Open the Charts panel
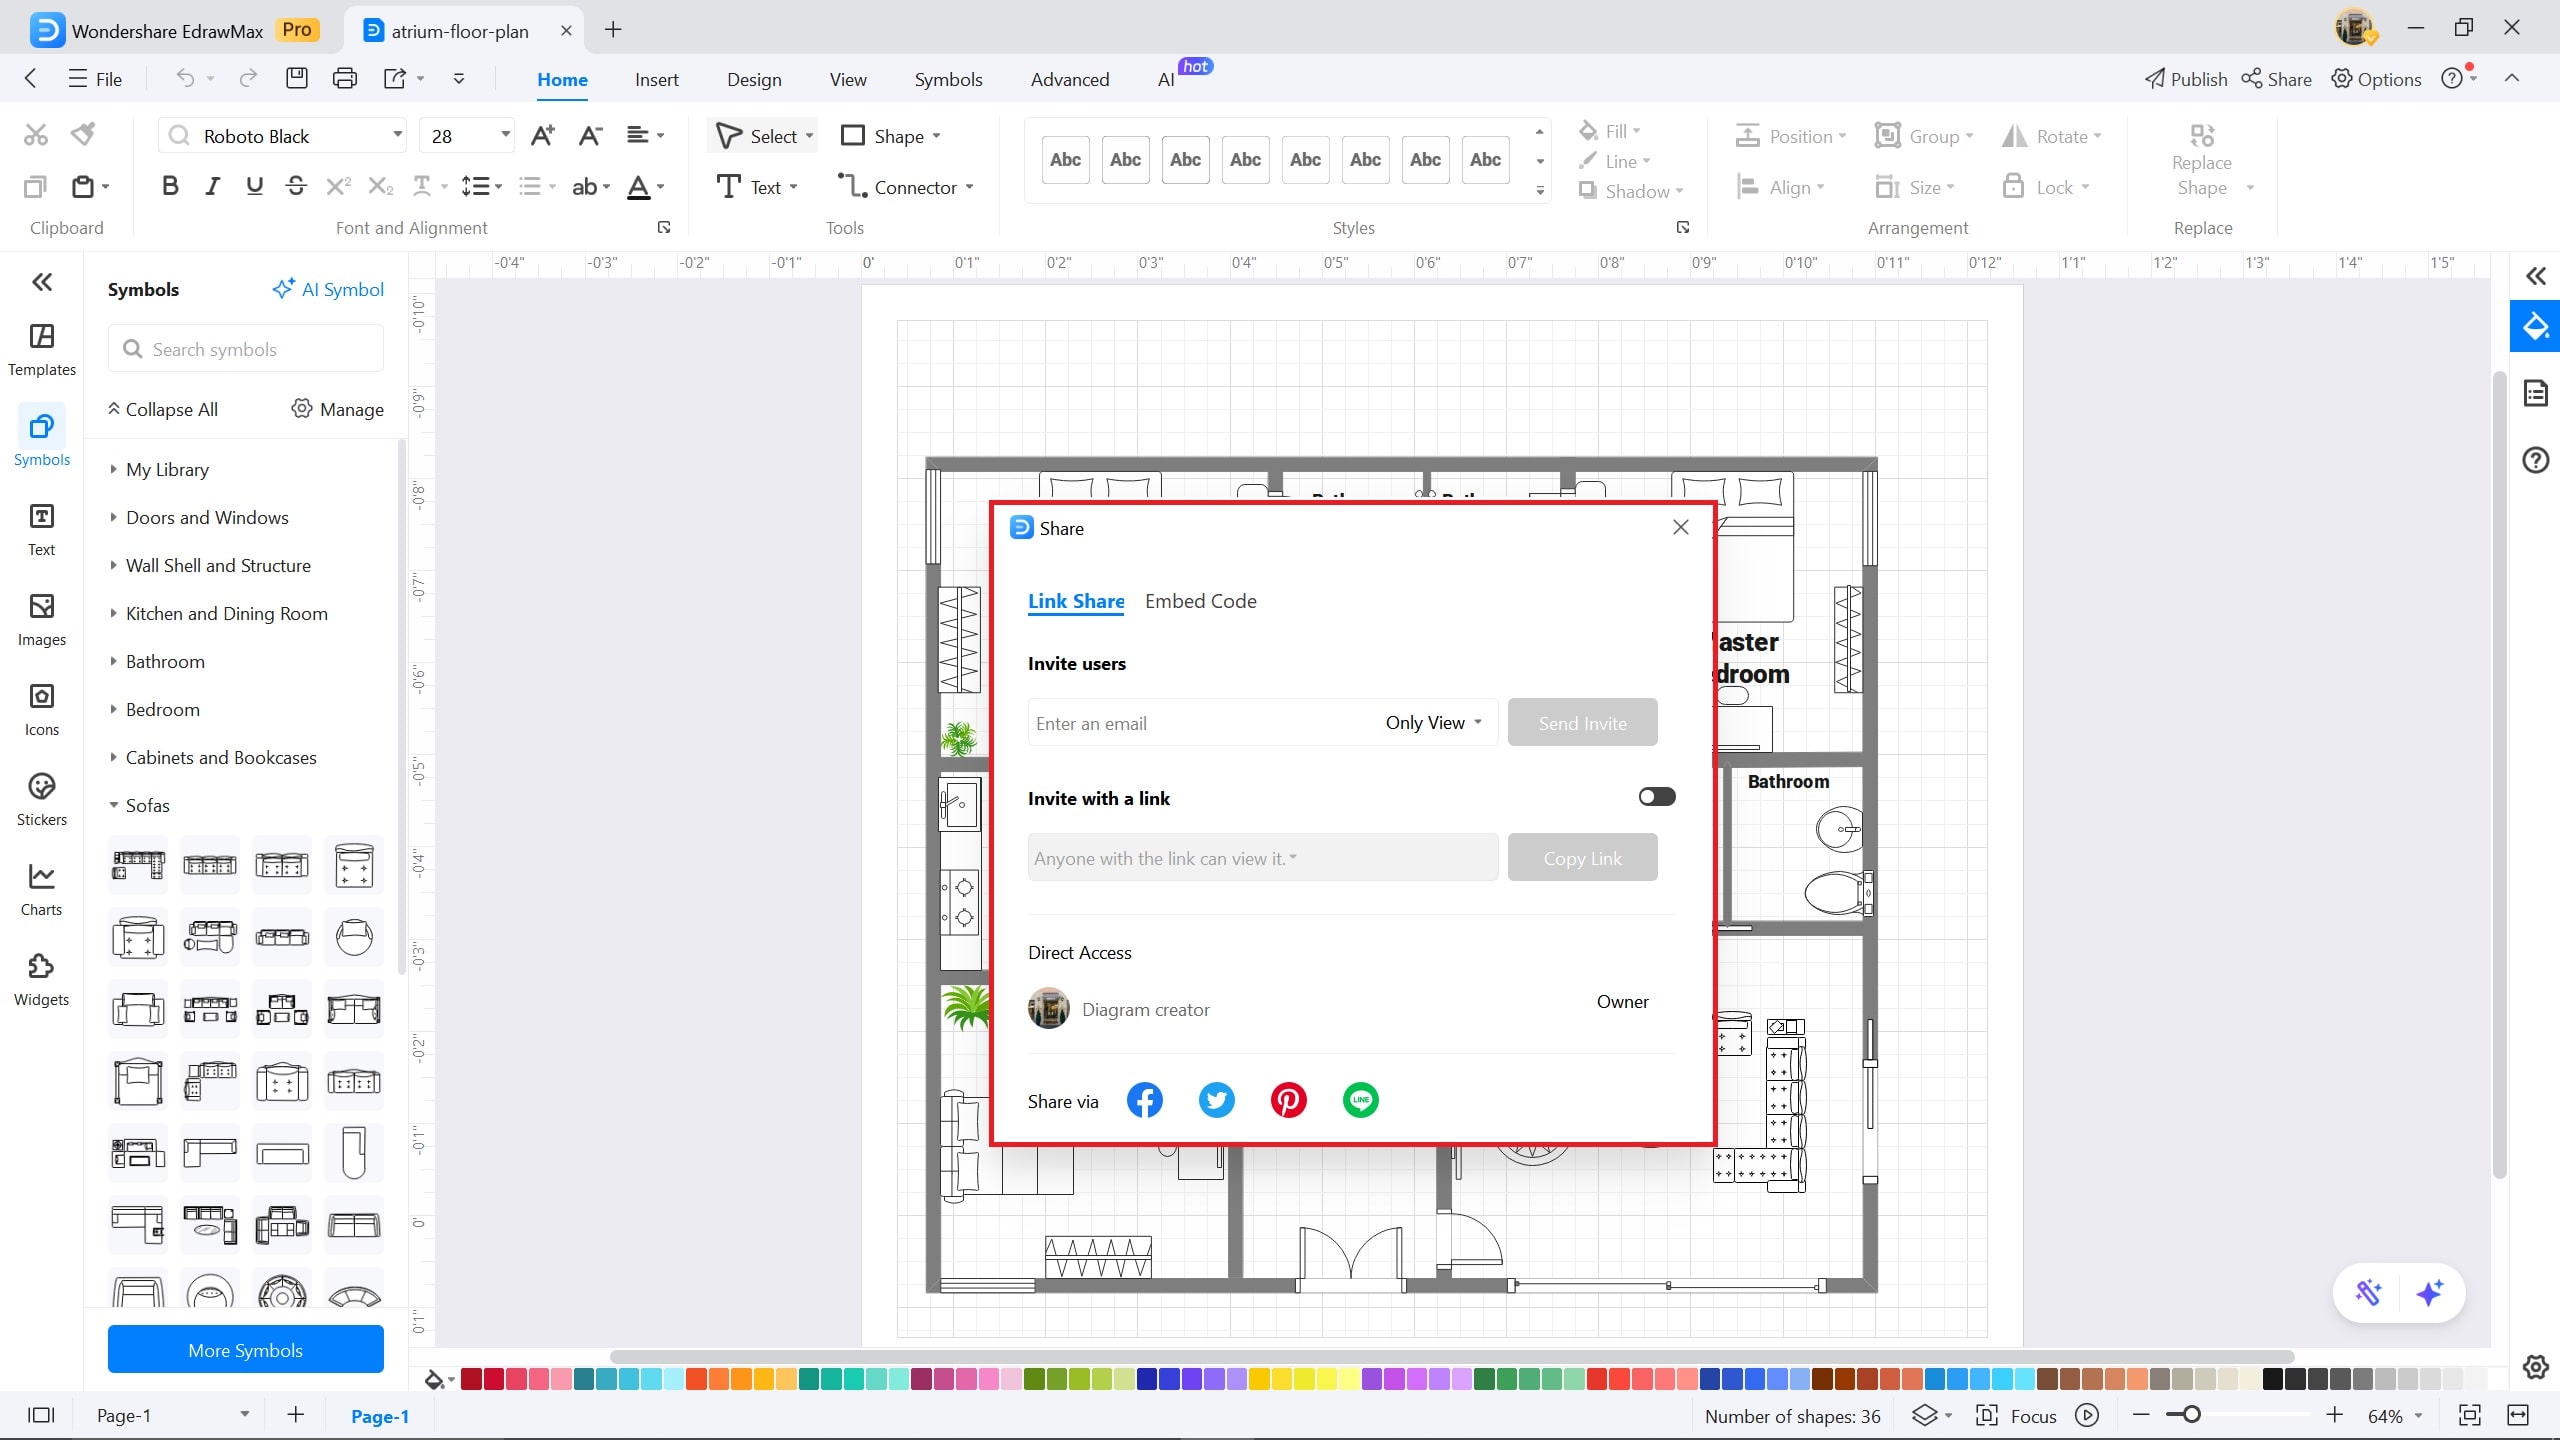The image size is (2560, 1440). pyautogui.click(x=41, y=889)
